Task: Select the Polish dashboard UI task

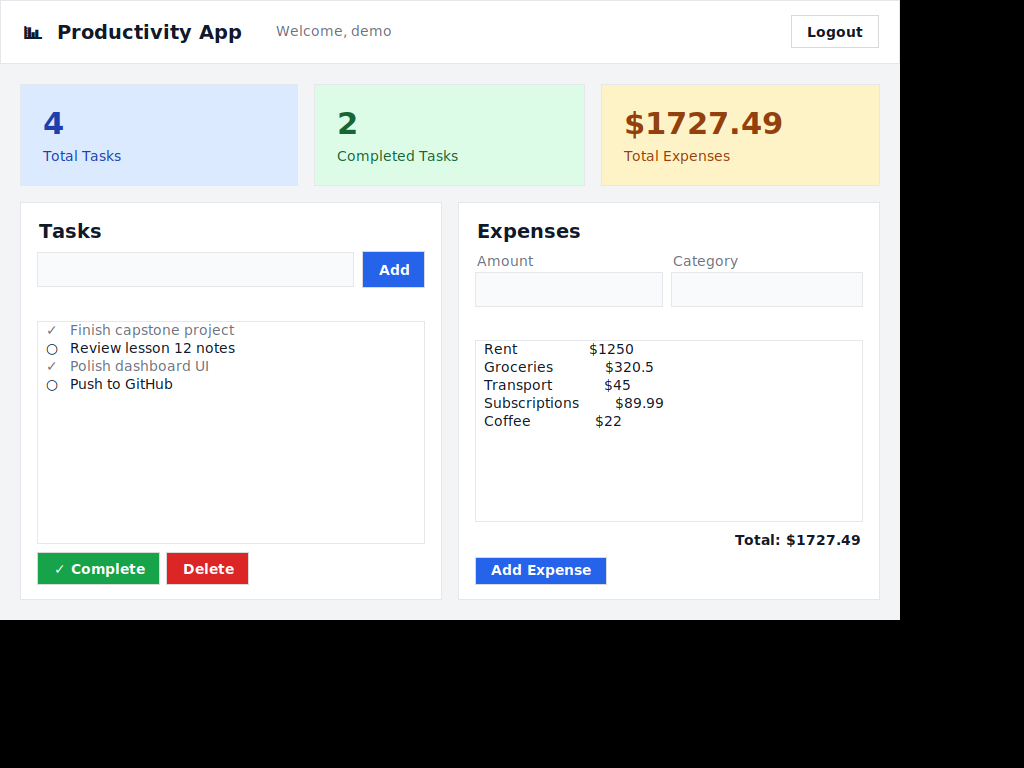Action: coord(231,366)
